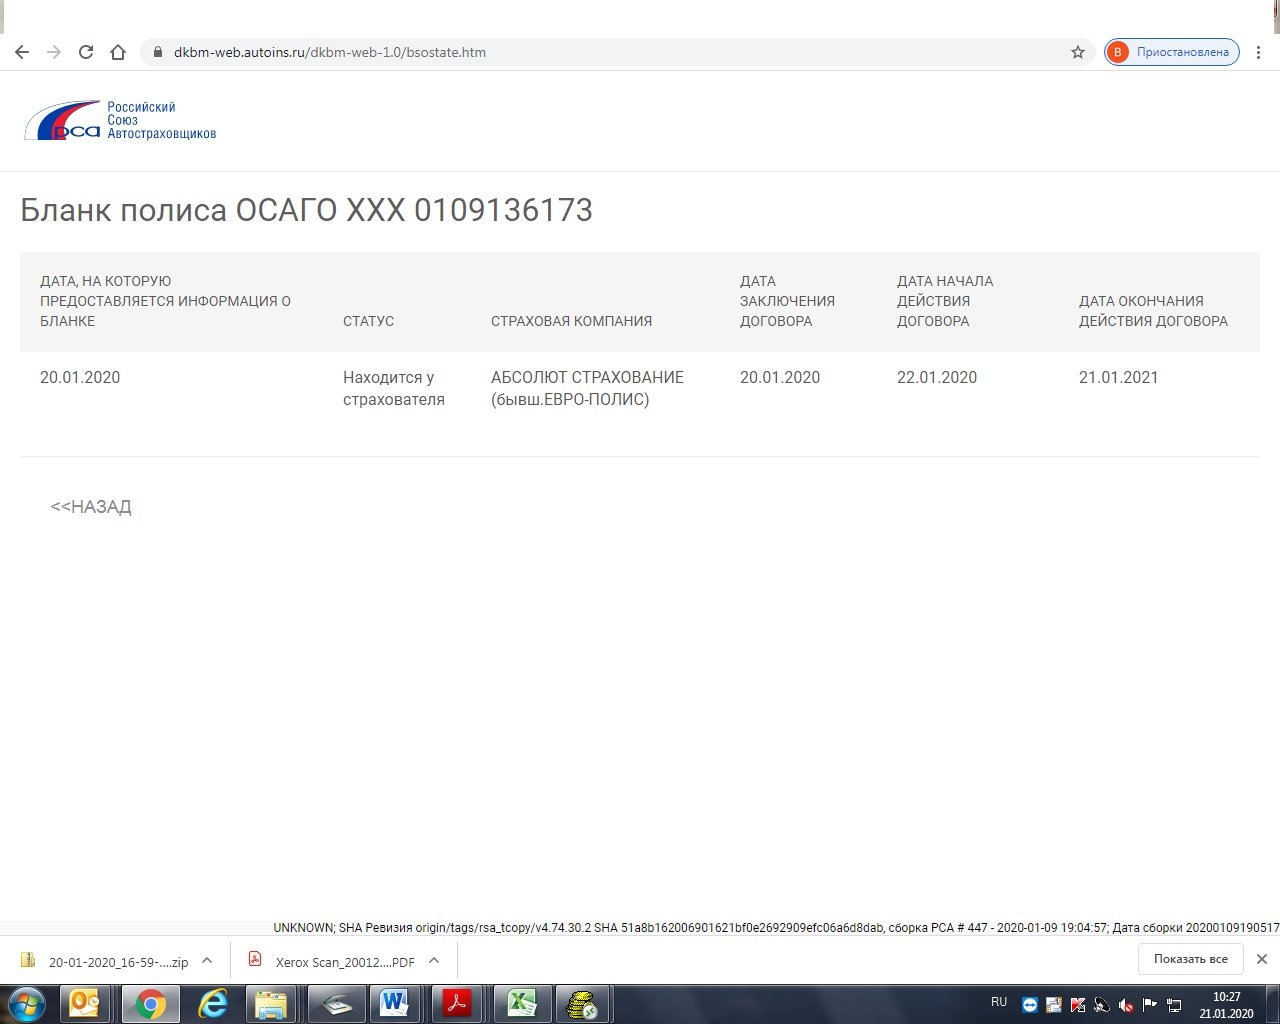The height and width of the screenshot is (1024, 1280).
Task: Open the Windows Start menu
Action: coord(27,1003)
